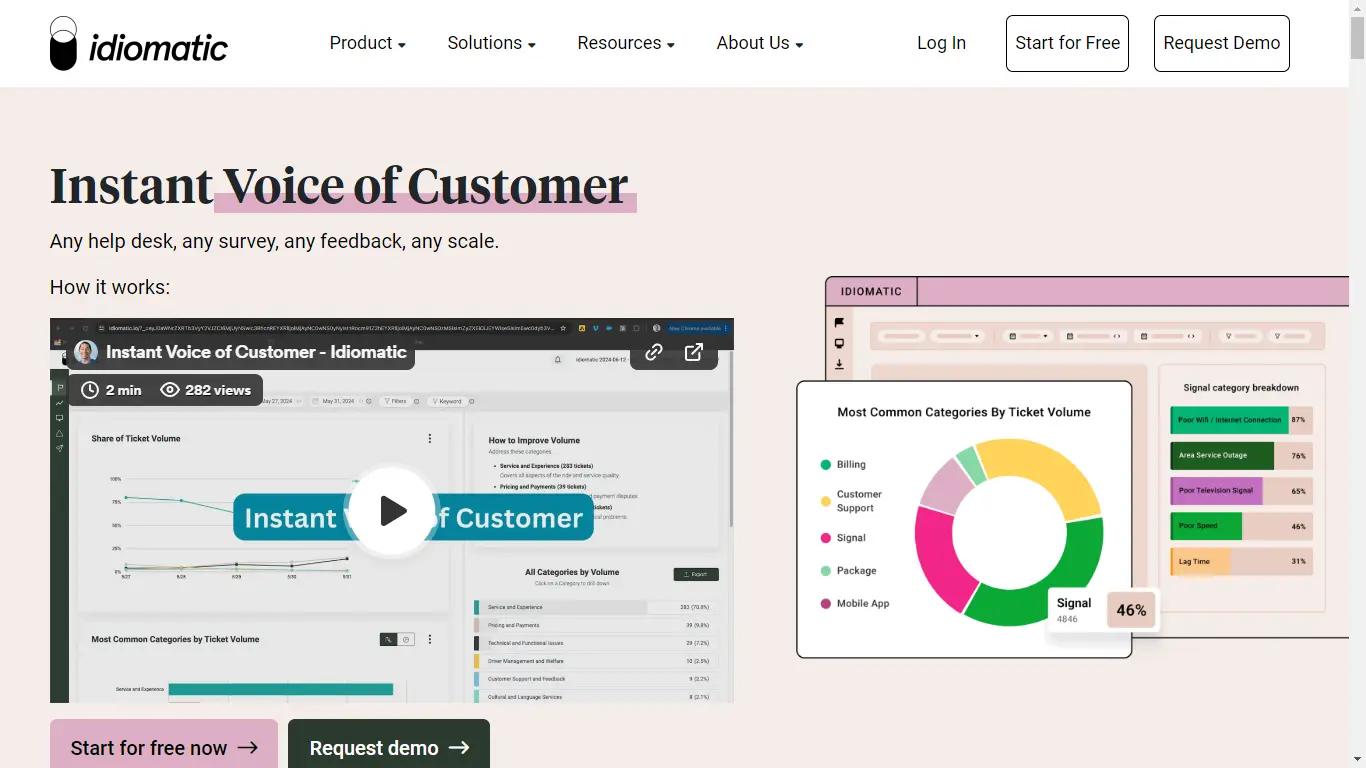Copy the video link with the chain icon
Screen dimensions: 1366x768
pyautogui.click(x=654, y=352)
